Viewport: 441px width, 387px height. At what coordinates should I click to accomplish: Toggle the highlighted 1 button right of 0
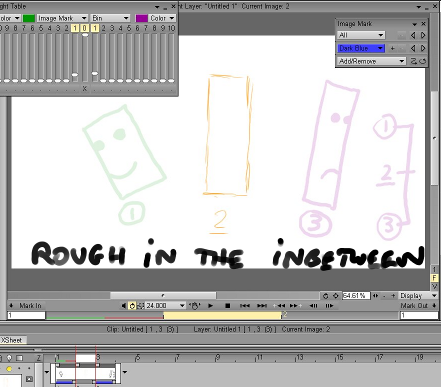pos(95,28)
